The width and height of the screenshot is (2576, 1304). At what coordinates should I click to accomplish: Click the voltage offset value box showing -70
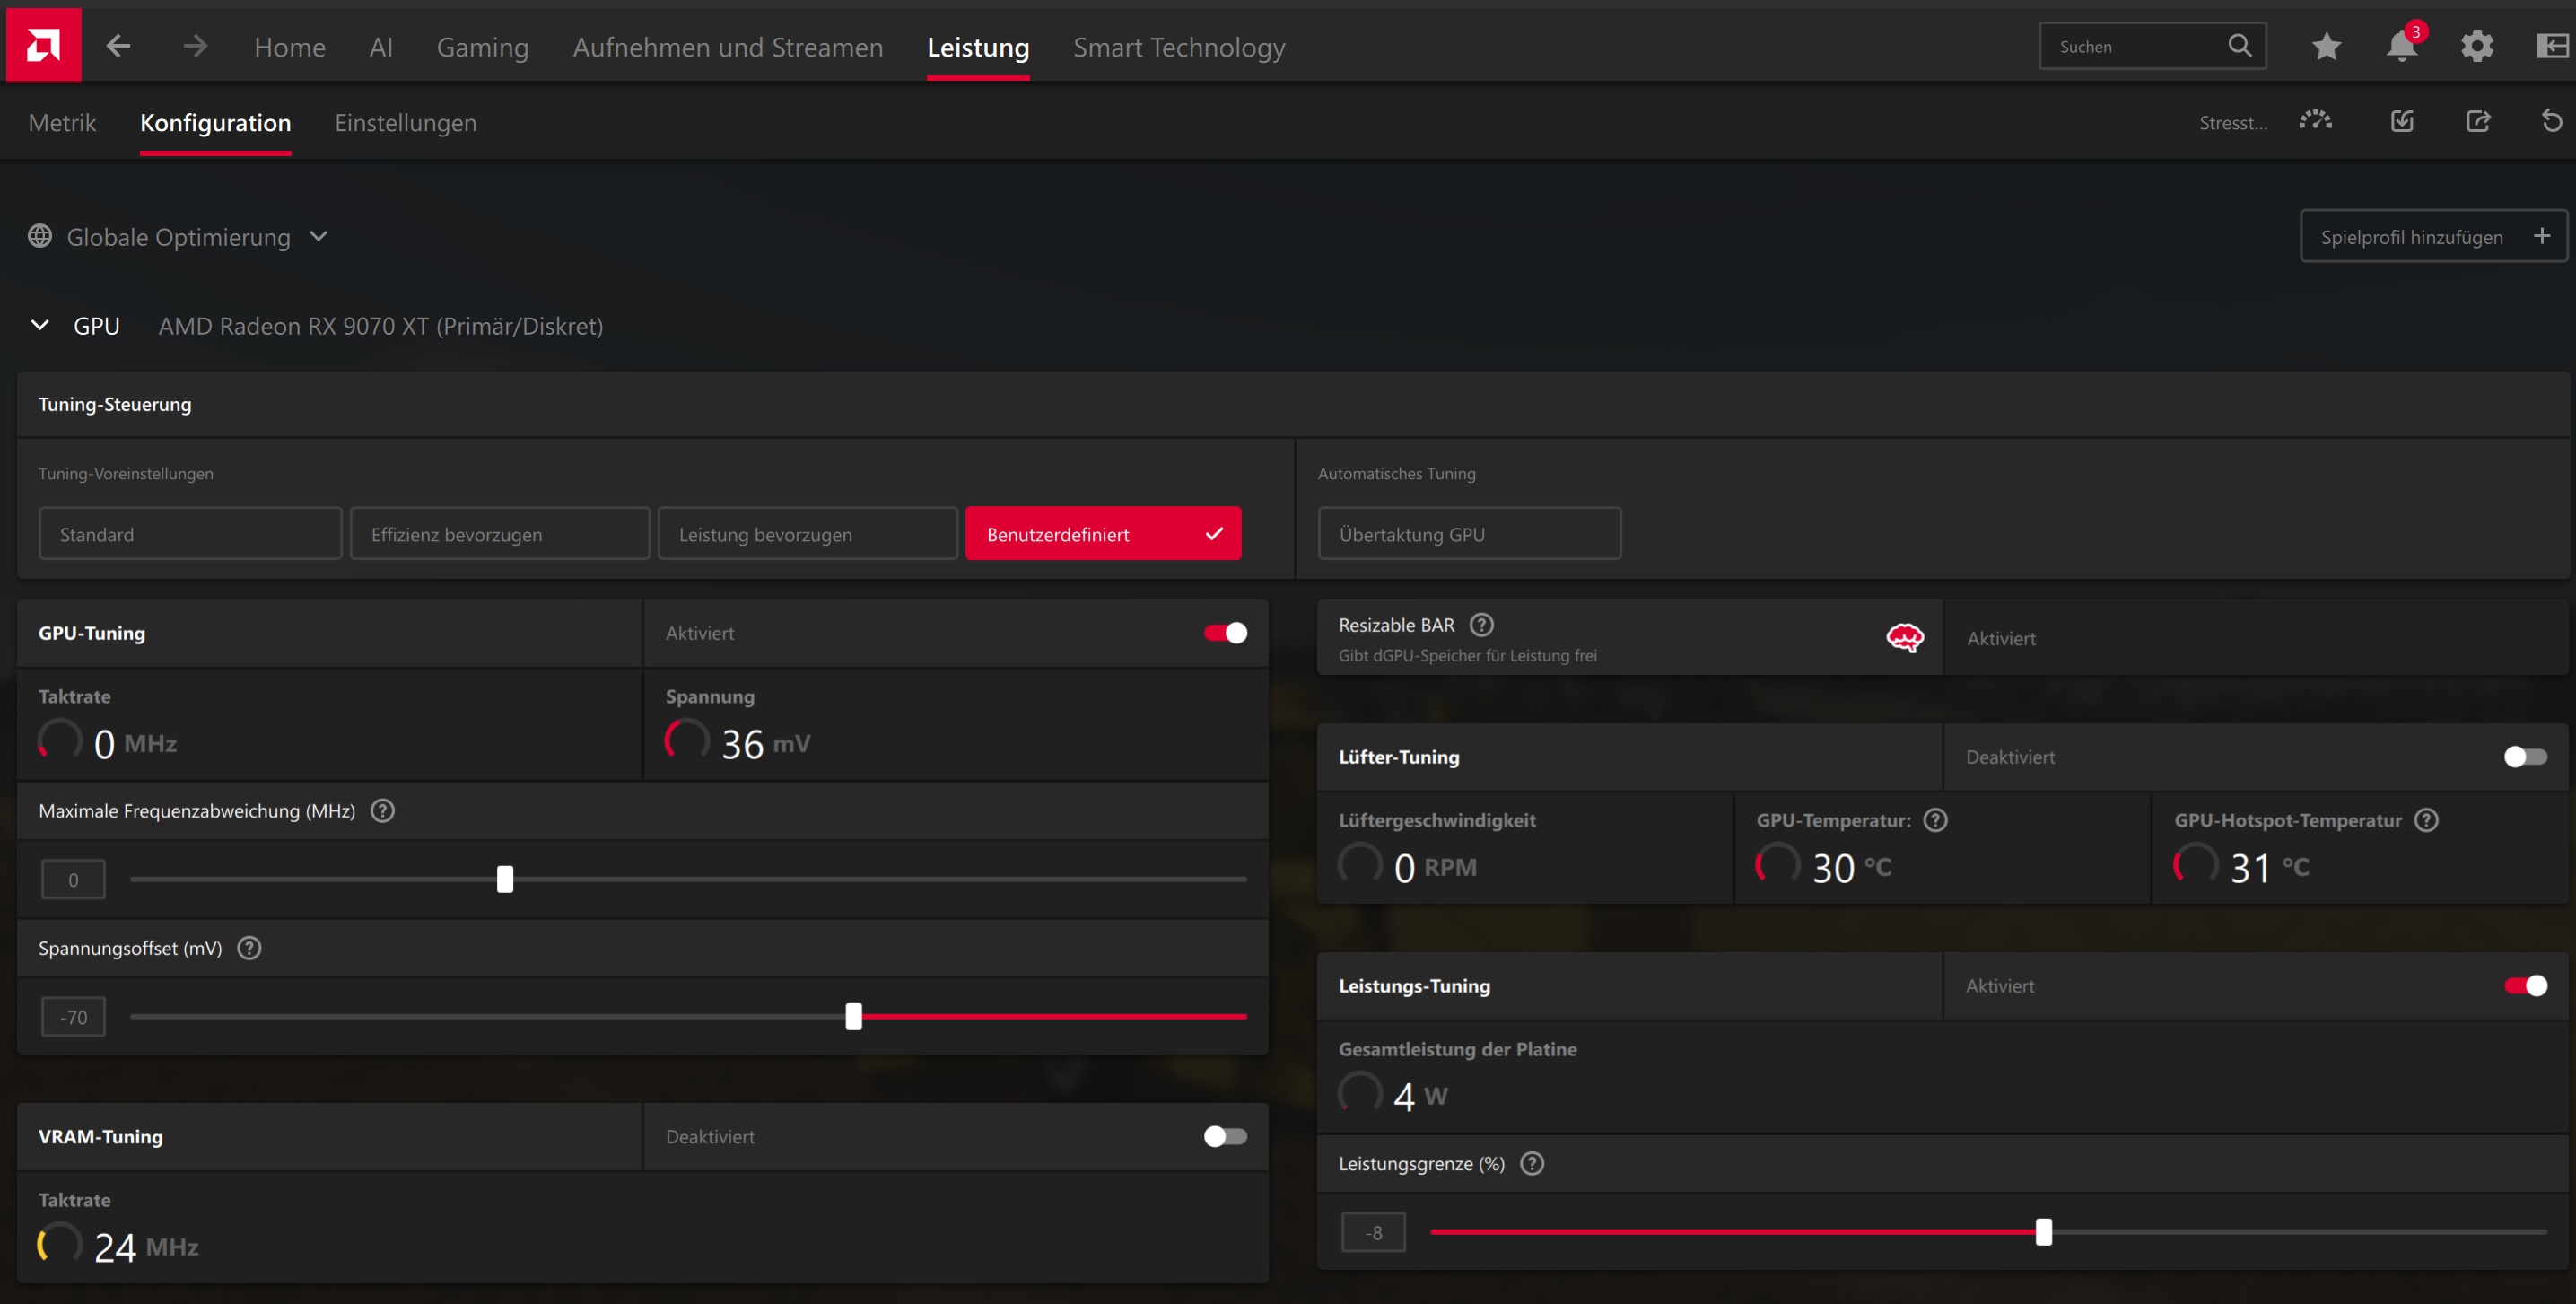click(x=73, y=1017)
